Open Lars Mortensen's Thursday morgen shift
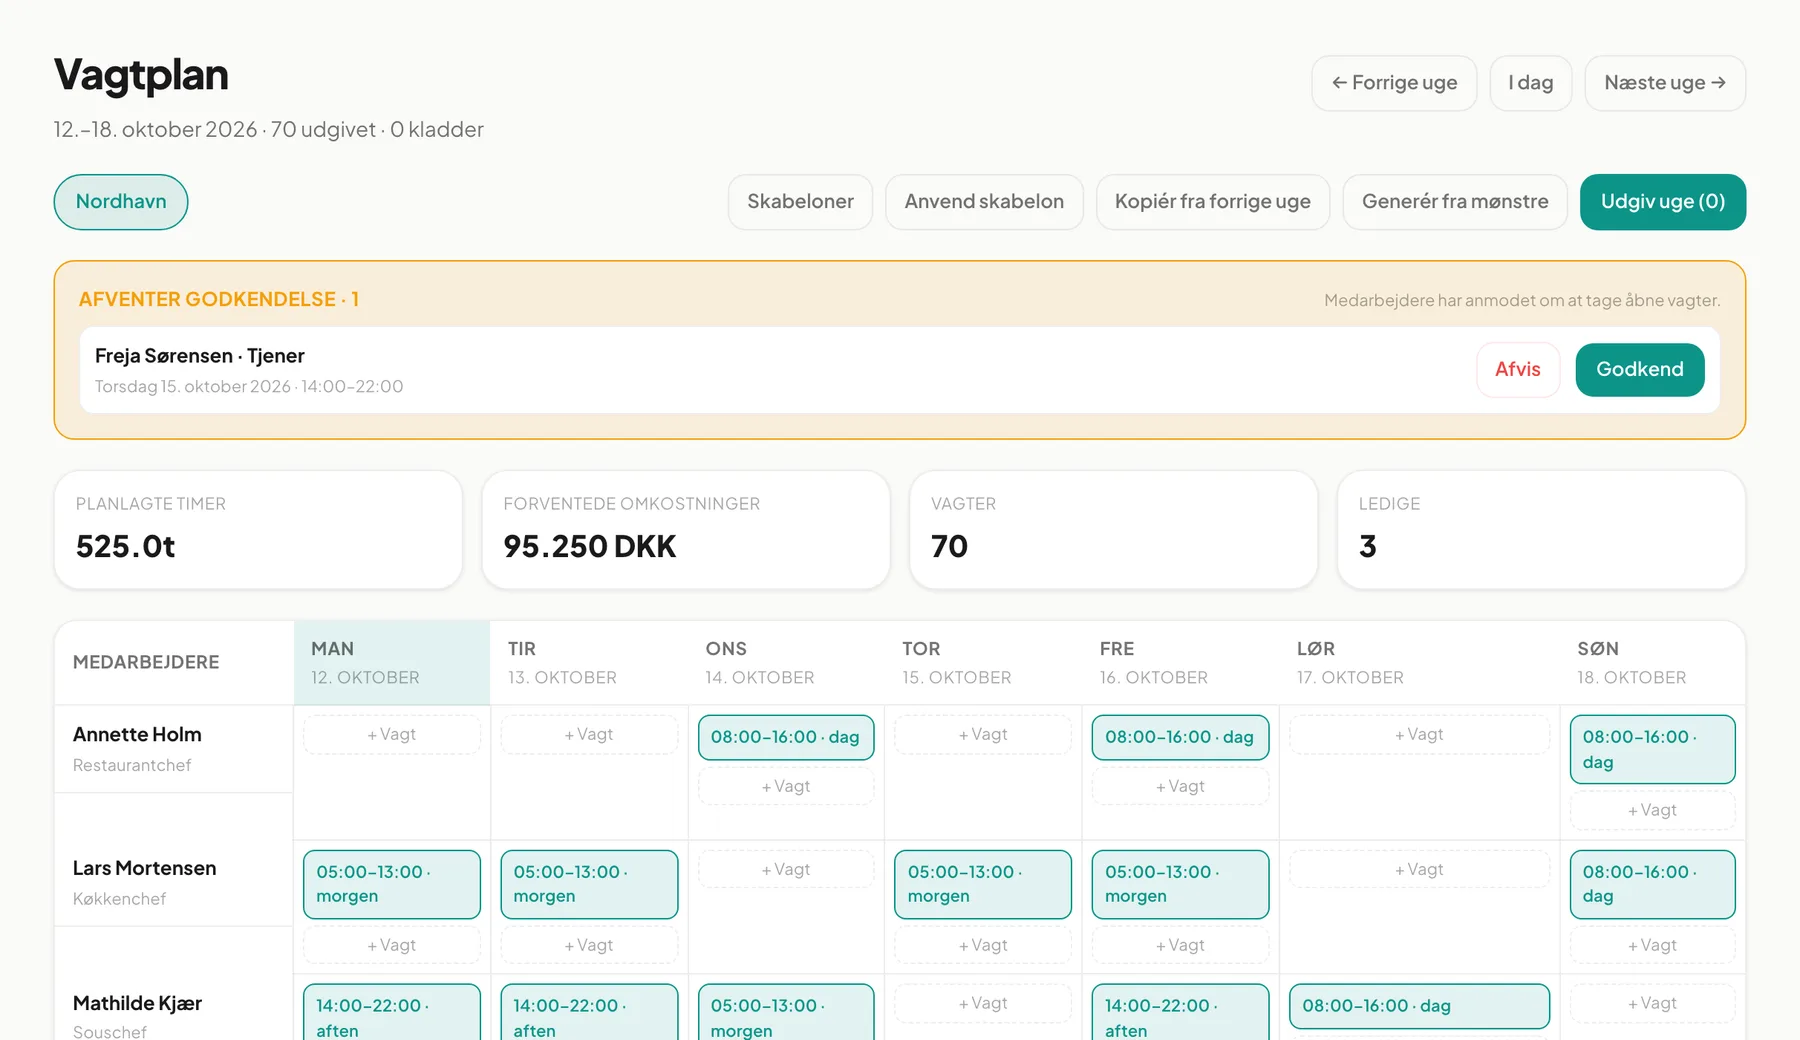1800x1040 pixels. (x=983, y=884)
